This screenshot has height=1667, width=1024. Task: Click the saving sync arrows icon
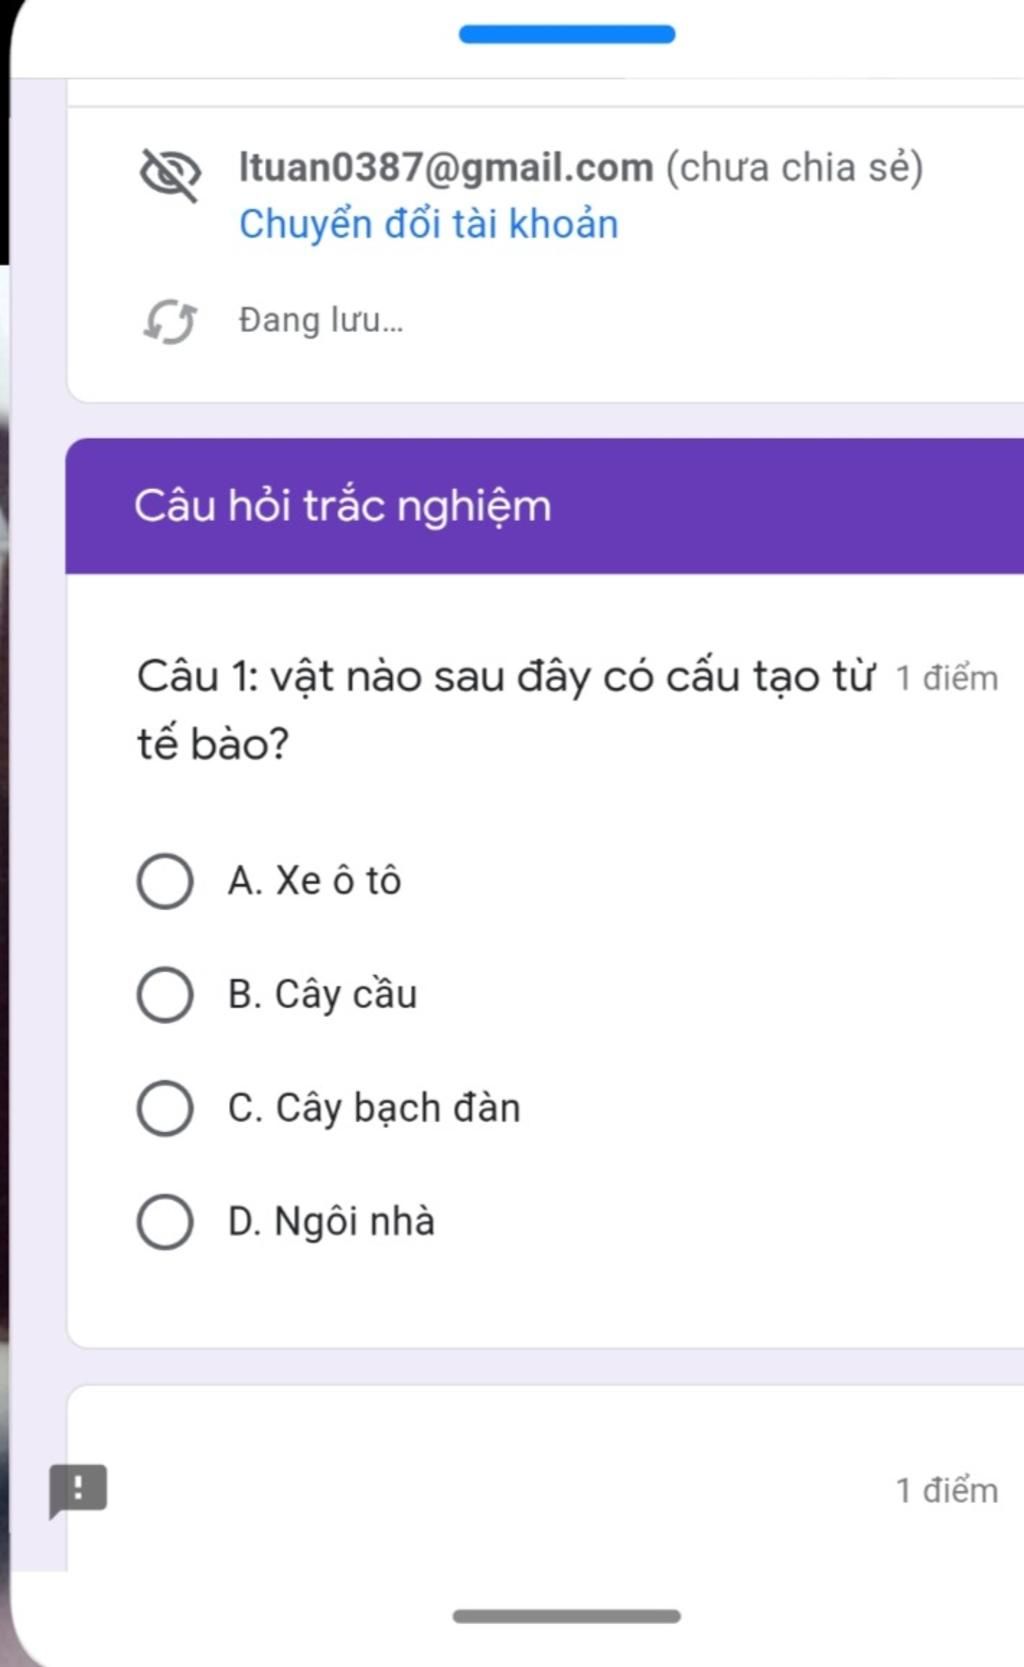(x=169, y=322)
